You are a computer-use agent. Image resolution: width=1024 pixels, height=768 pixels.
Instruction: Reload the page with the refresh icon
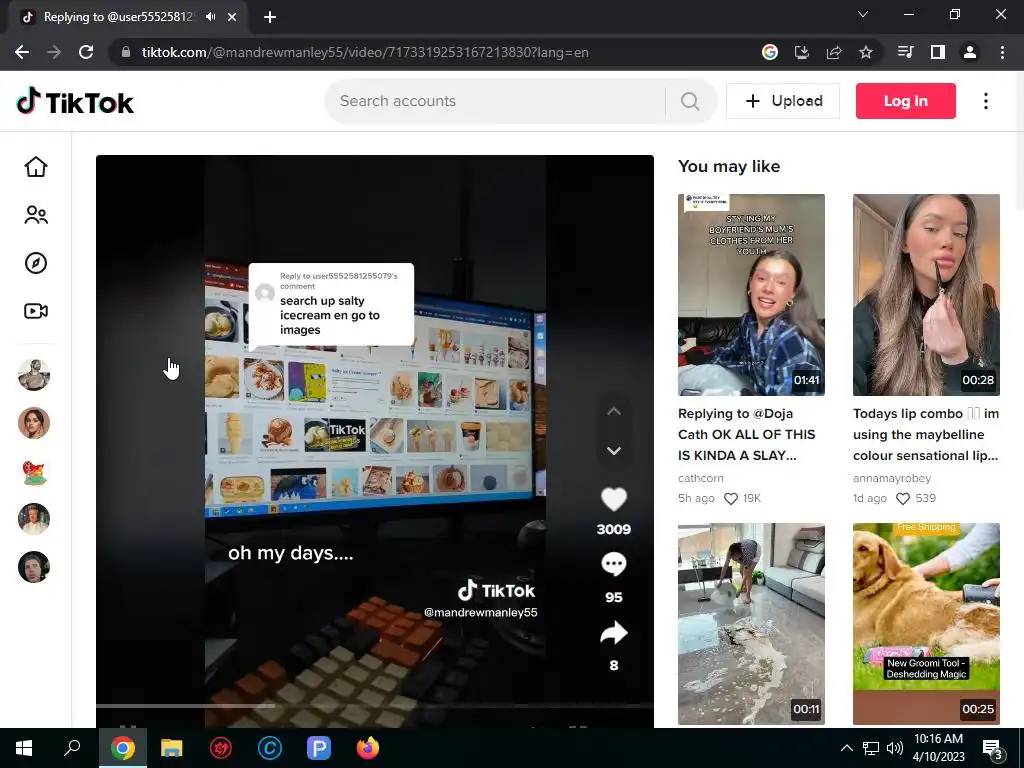coord(86,52)
